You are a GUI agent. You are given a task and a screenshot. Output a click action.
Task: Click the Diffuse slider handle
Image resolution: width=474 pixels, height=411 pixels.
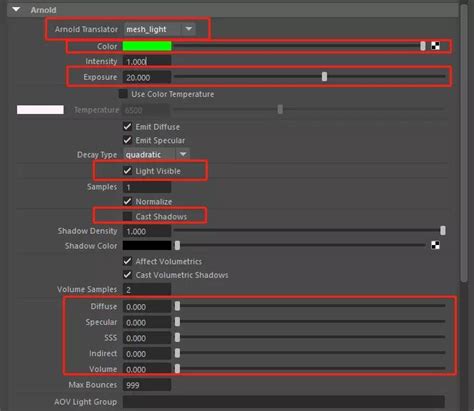[x=177, y=306]
